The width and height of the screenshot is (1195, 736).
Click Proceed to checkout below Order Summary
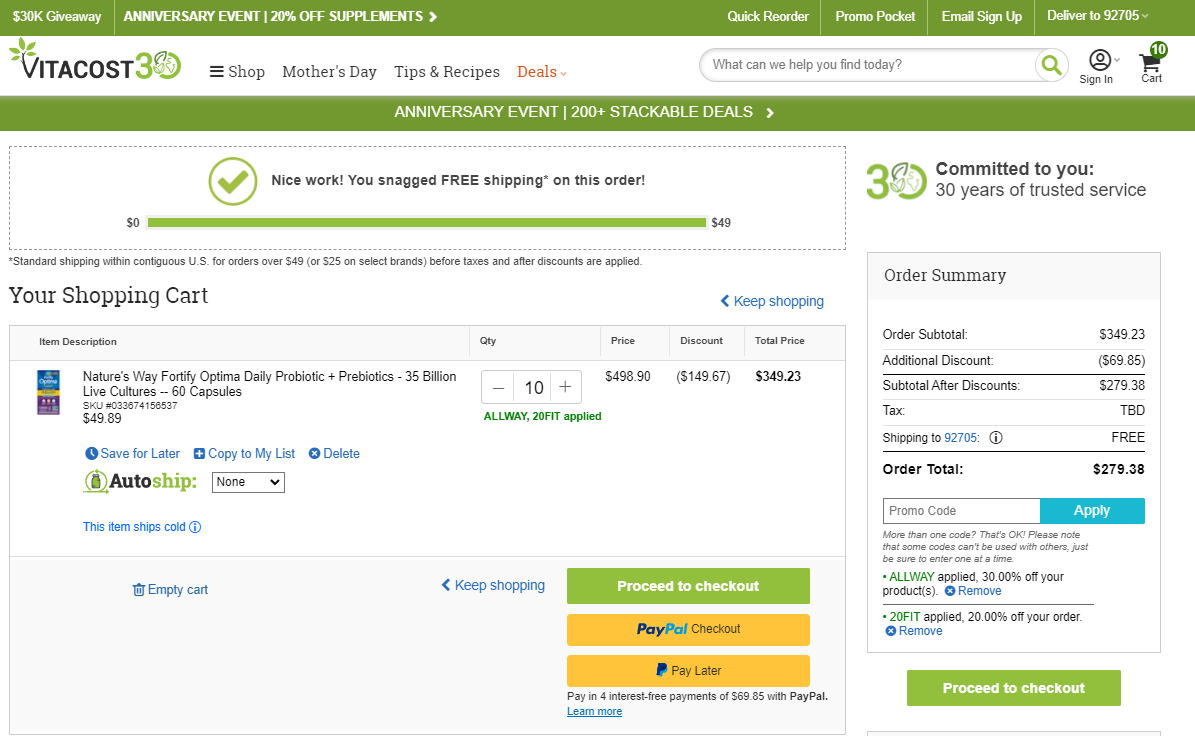click(x=1014, y=688)
